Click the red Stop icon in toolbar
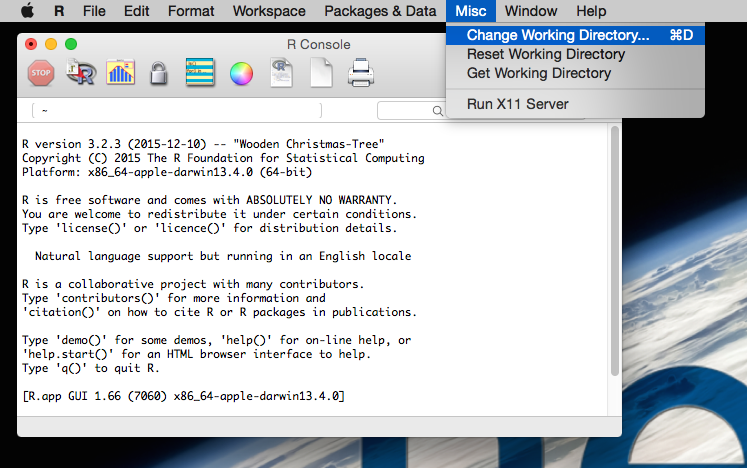Screen dimensions: 747x468 pos(40,73)
